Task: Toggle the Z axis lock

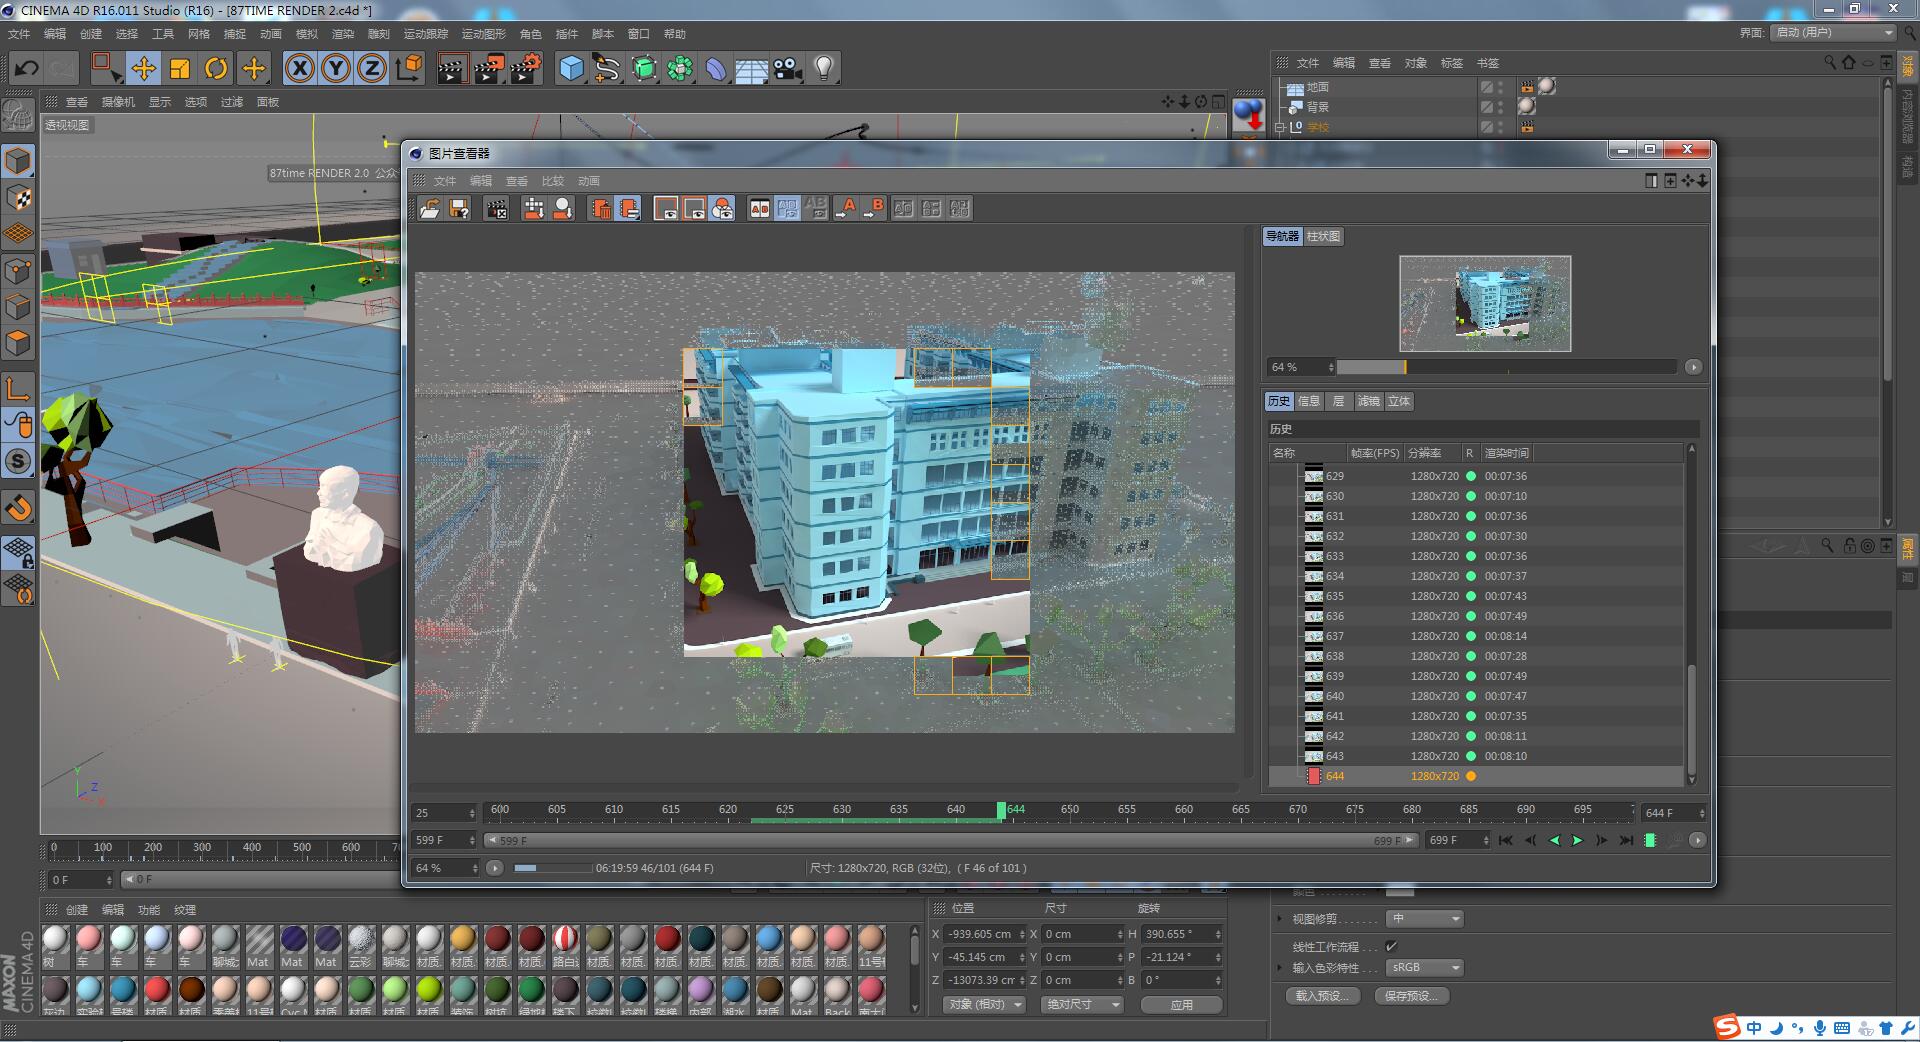Action: tap(371, 68)
